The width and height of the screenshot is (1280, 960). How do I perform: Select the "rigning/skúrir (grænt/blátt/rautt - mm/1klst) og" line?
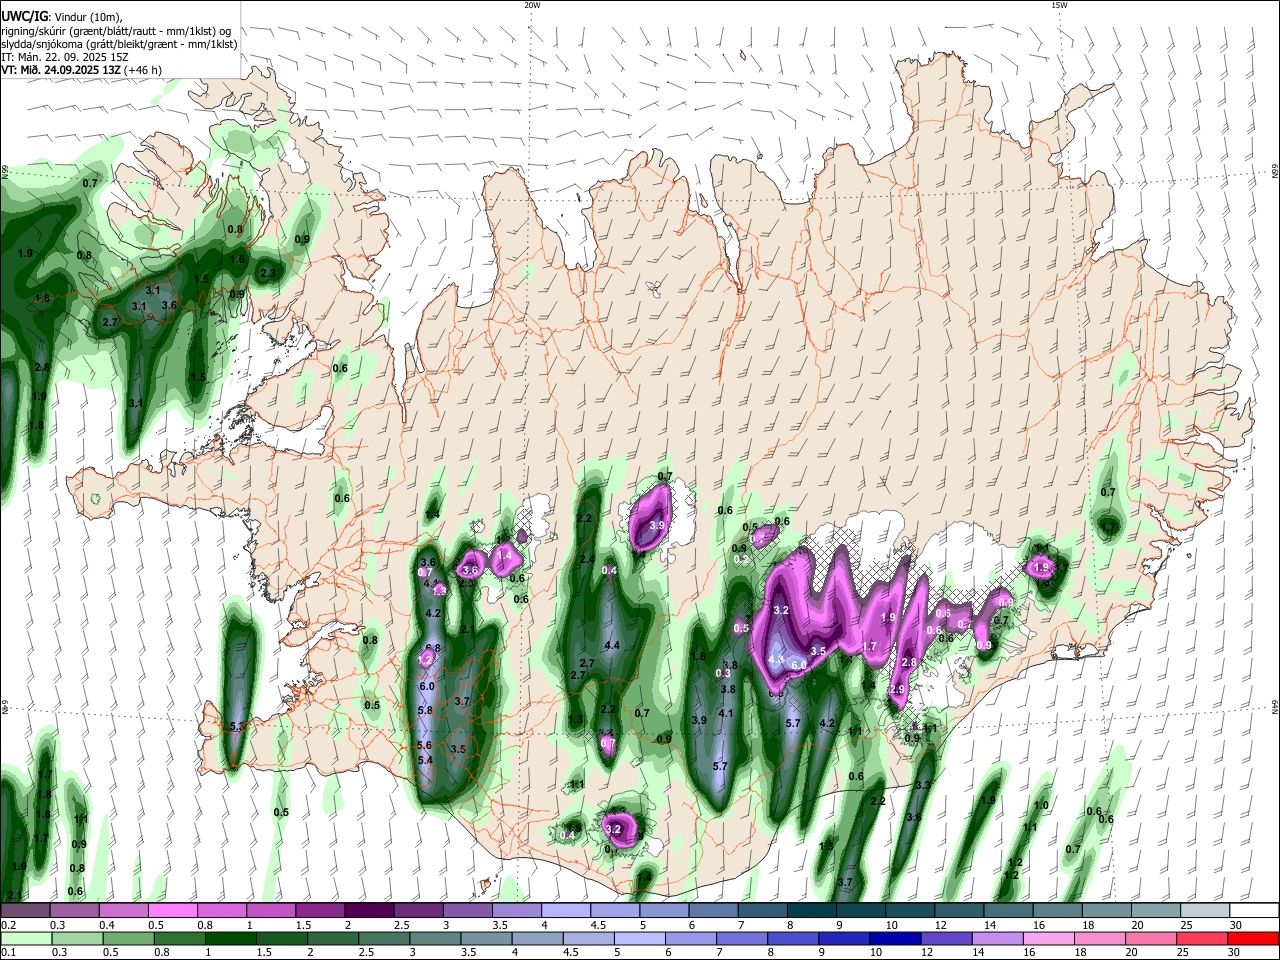[x=116, y=30]
